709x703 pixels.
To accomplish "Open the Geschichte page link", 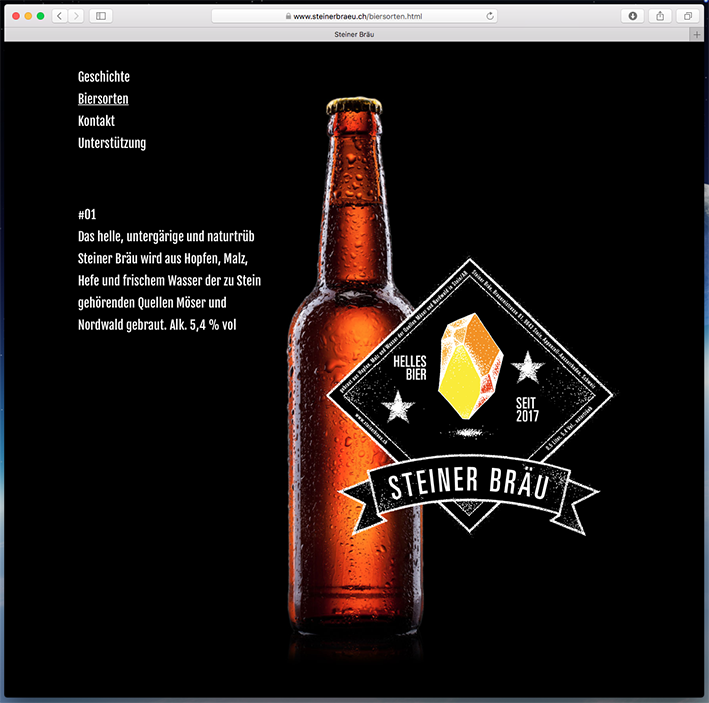I will [104, 77].
